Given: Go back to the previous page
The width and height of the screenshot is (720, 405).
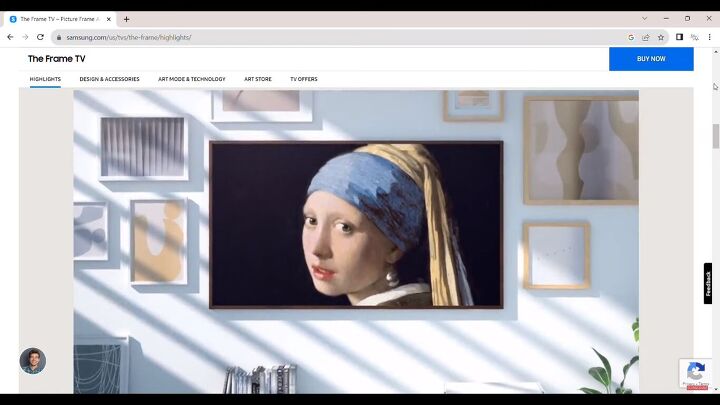Looking at the screenshot, I should click(x=10, y=37).
